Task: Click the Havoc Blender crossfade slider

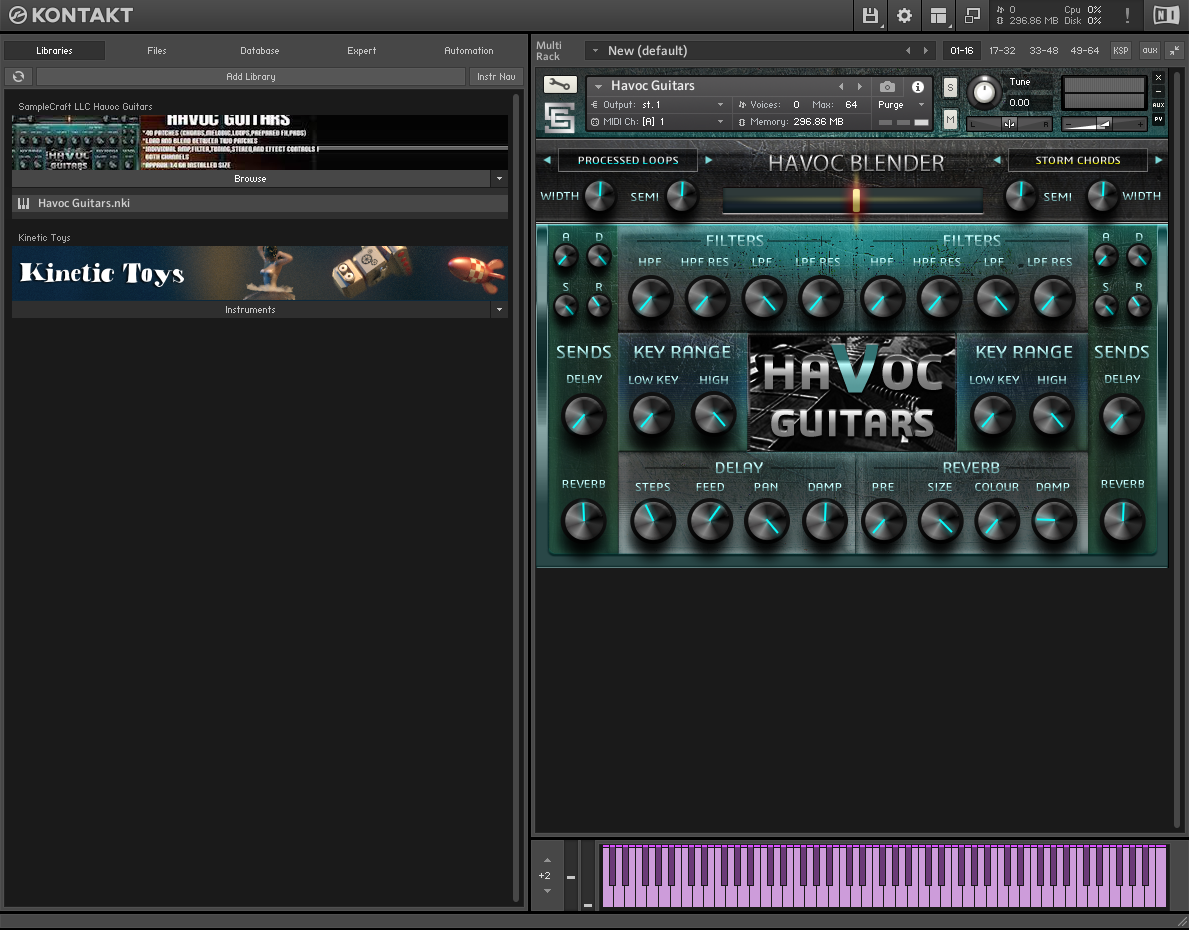Action: (x=853, y=200)
